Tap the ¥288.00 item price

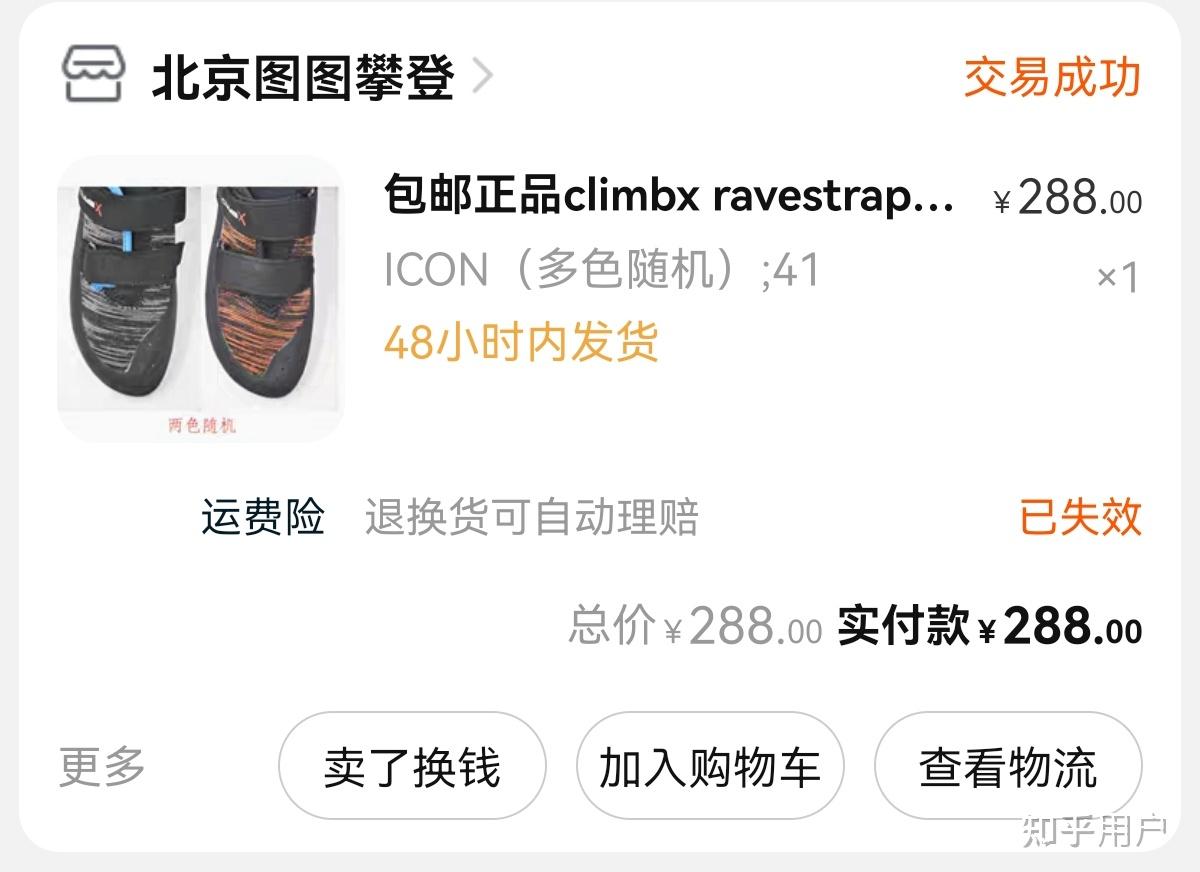click(1067, 199)
